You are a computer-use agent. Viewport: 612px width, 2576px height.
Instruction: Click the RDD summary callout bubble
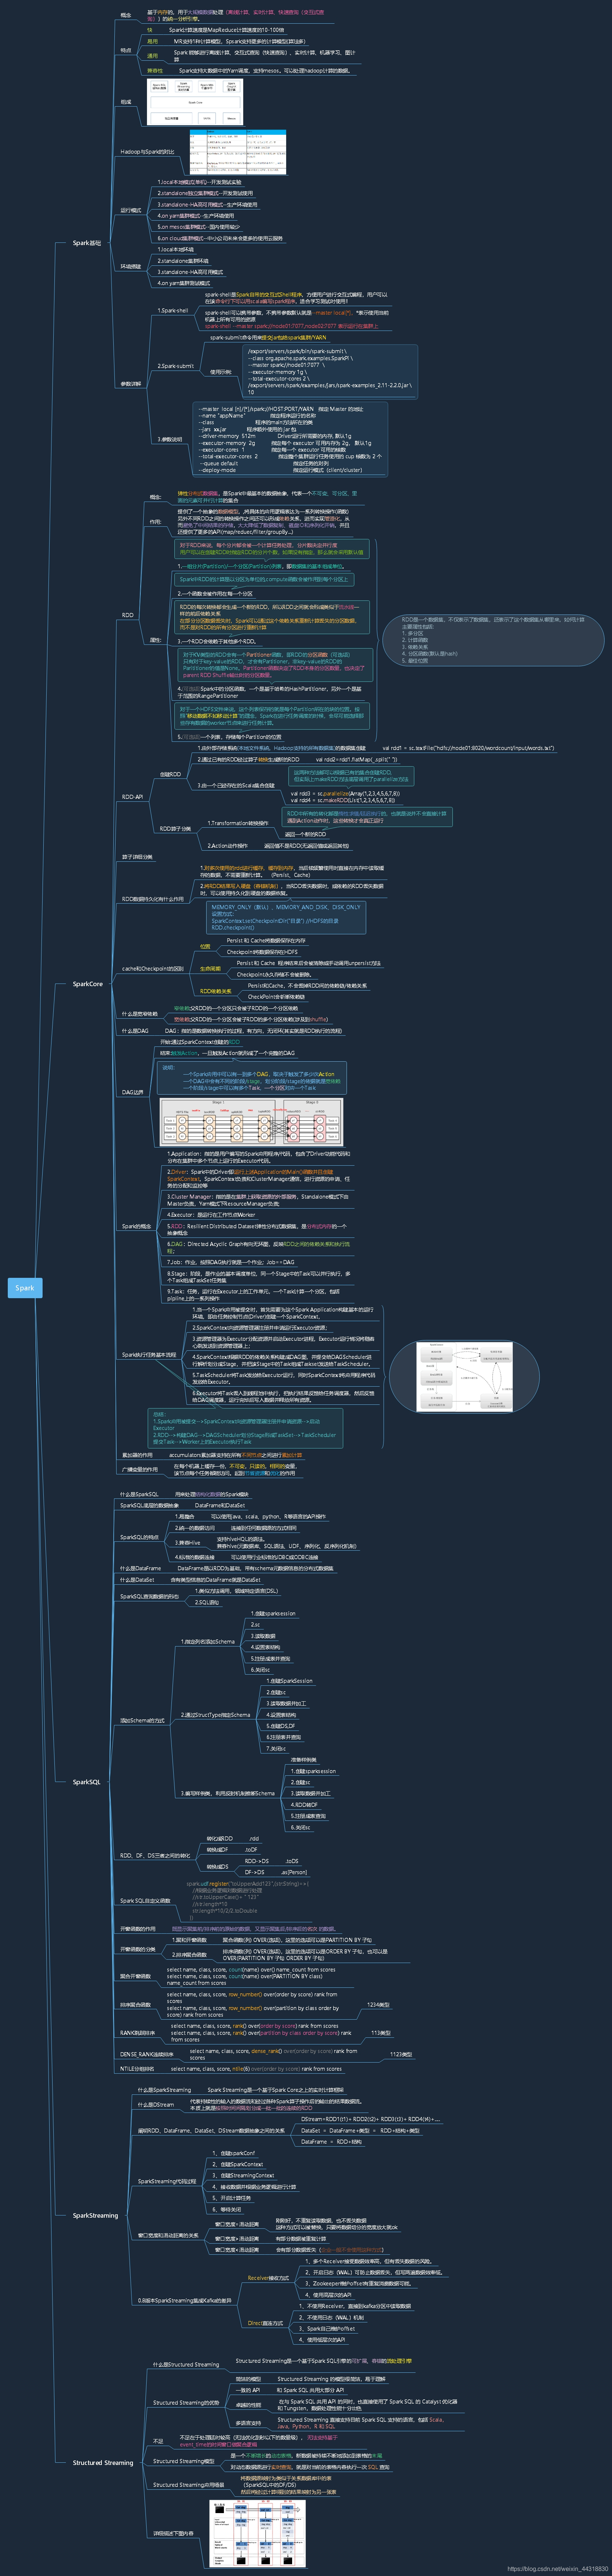pyautogui.click(x=493, y=640)
